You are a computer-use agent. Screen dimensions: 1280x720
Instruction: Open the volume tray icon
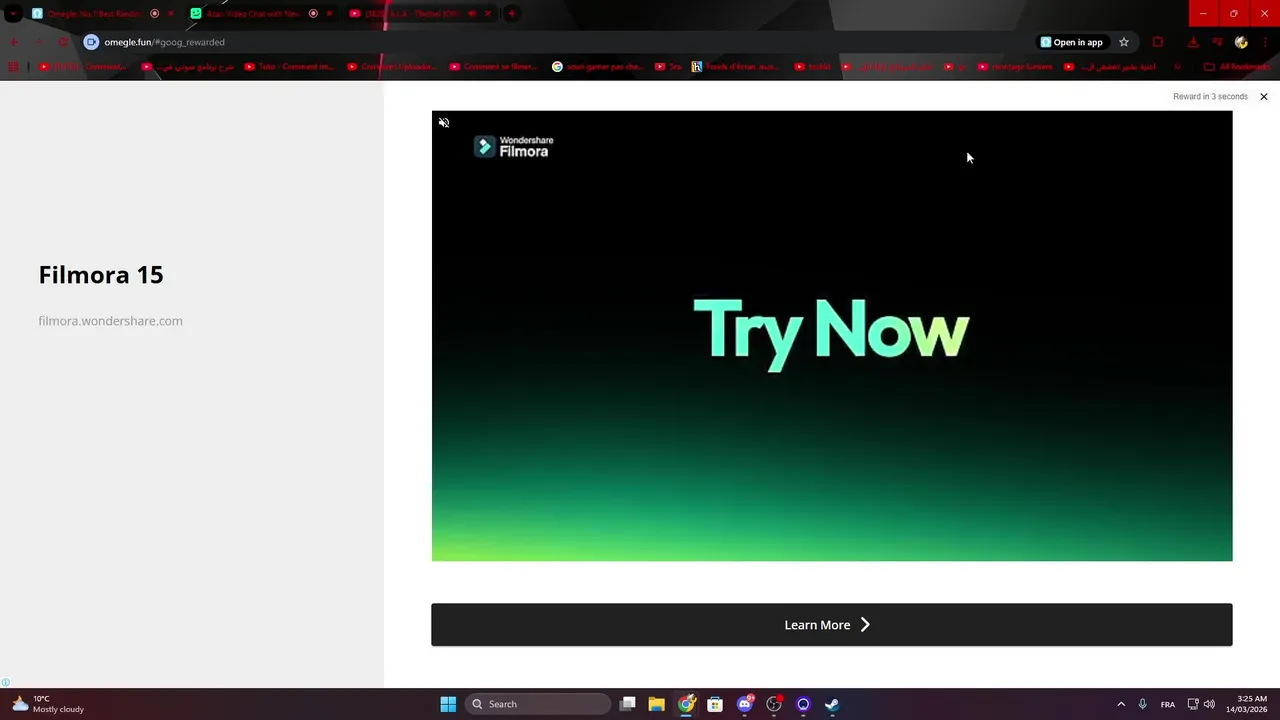point(1209,704)
